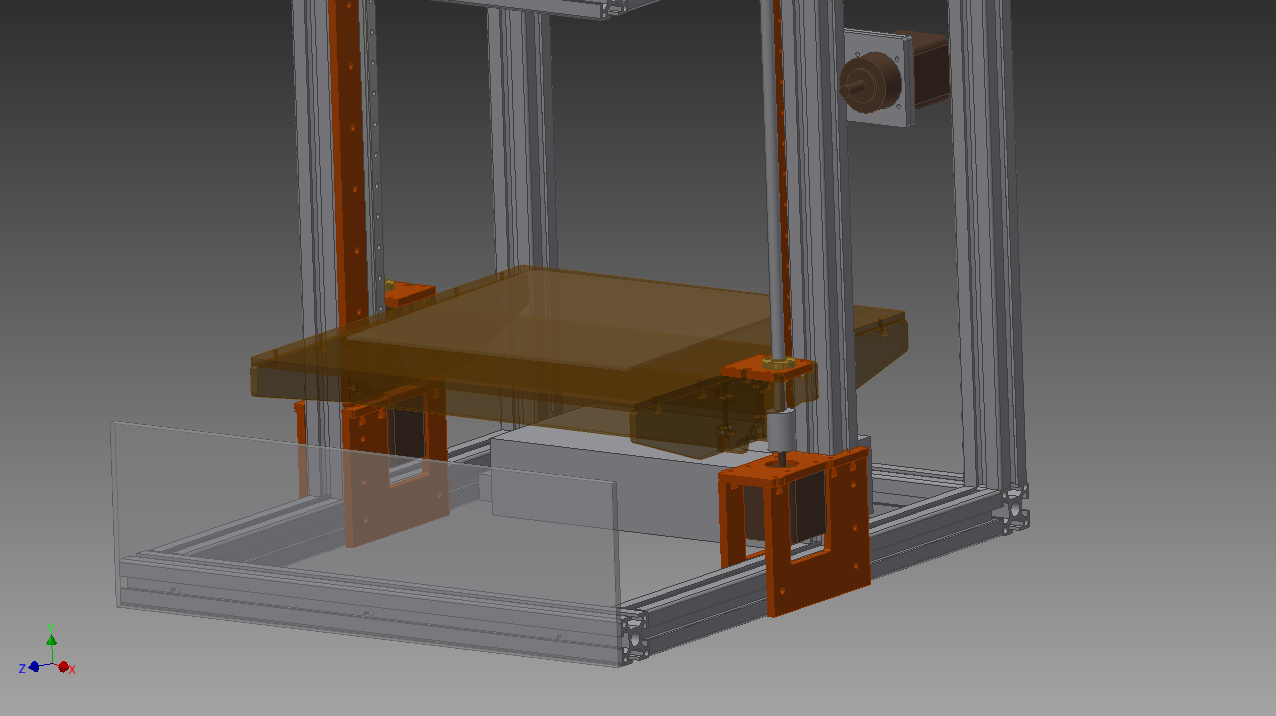Select the brass lead screw nut on the orange plate
1276x716 pixels.
777,362
